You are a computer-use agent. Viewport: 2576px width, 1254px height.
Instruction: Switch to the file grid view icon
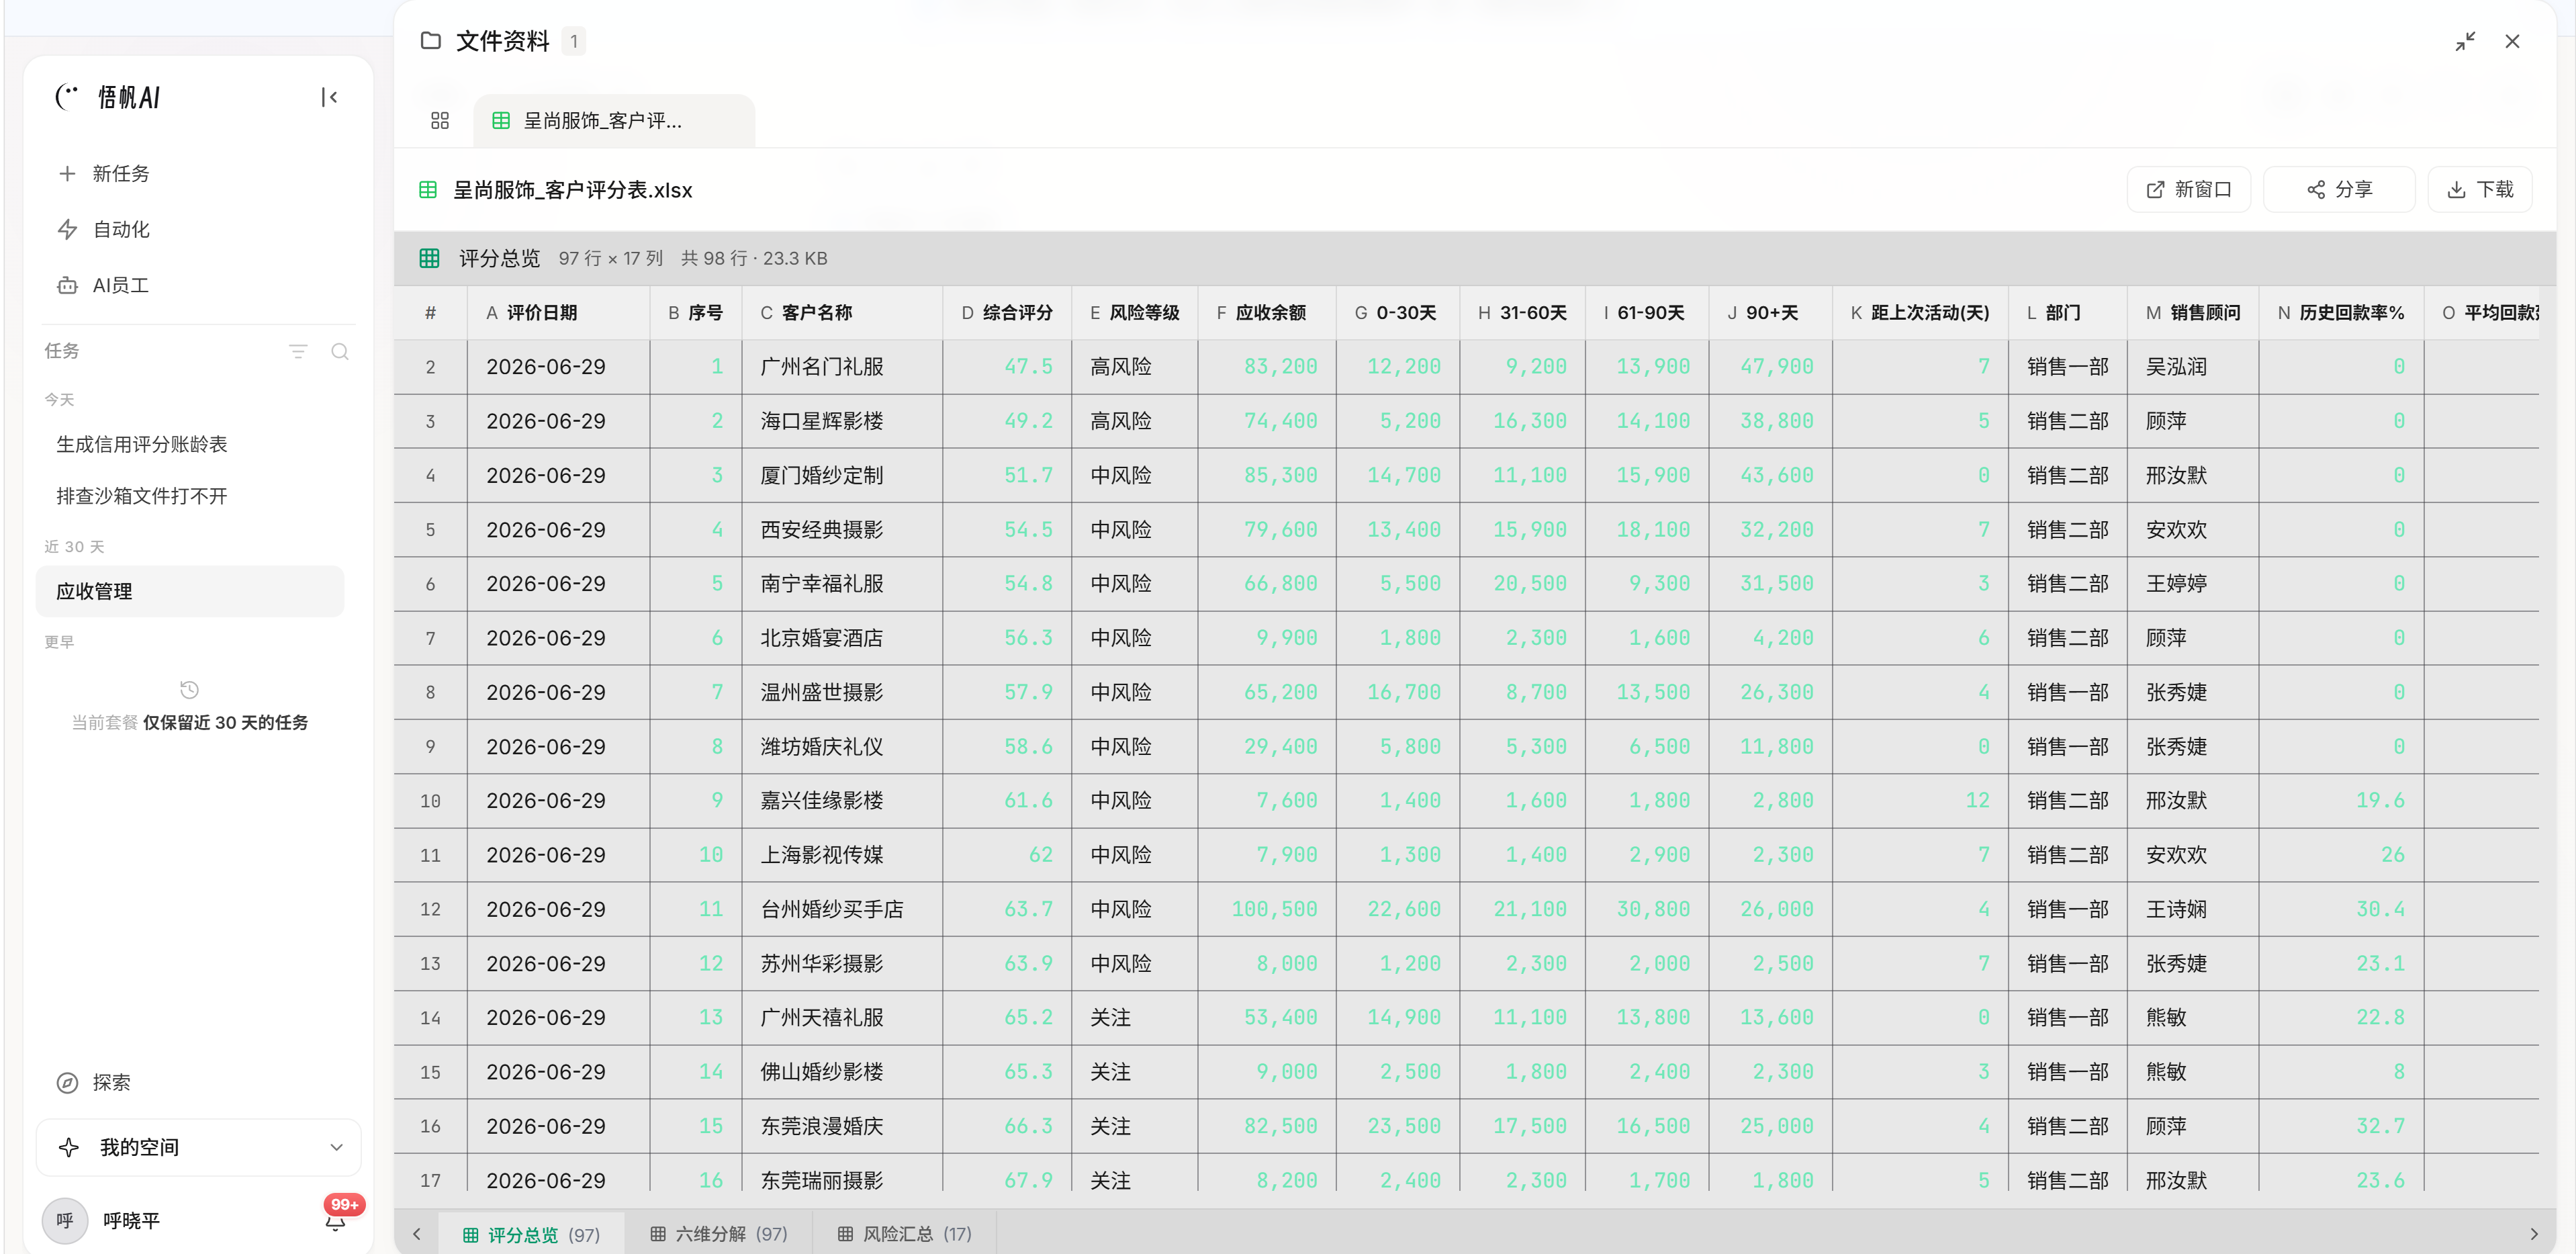(440, 120)
